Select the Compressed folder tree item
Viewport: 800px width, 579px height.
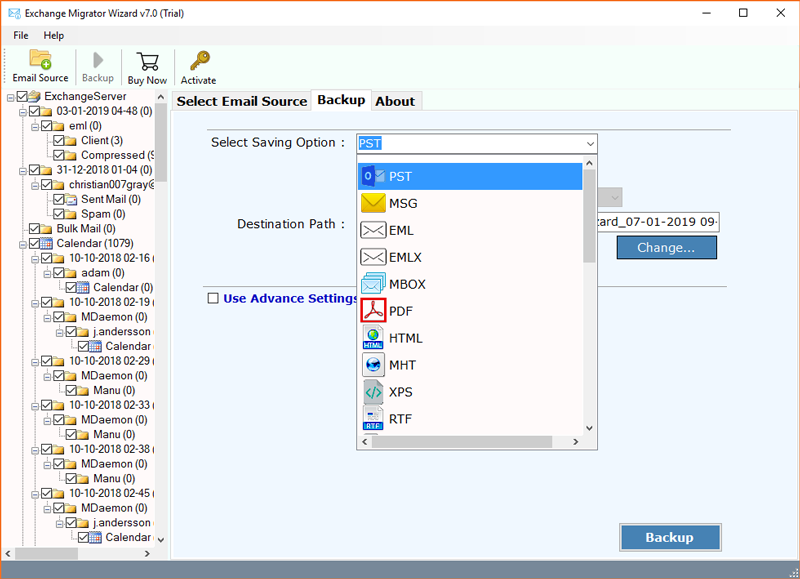pos(117,155)
